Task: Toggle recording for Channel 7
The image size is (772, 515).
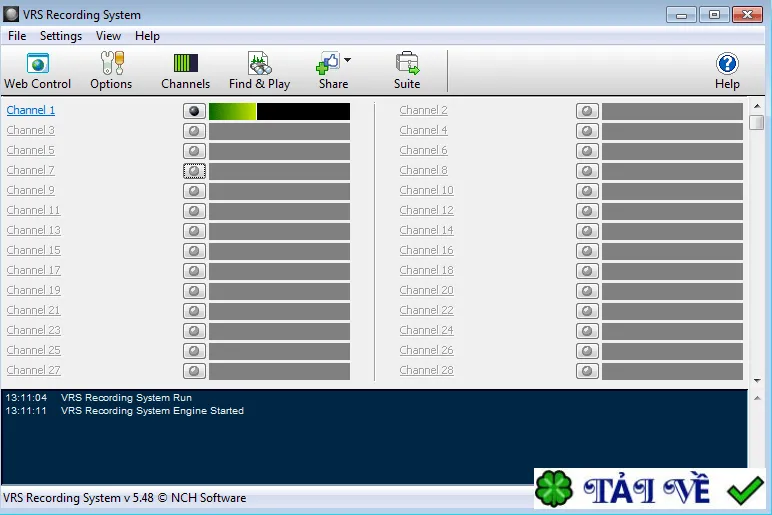Action: click(x=194, y=171)
